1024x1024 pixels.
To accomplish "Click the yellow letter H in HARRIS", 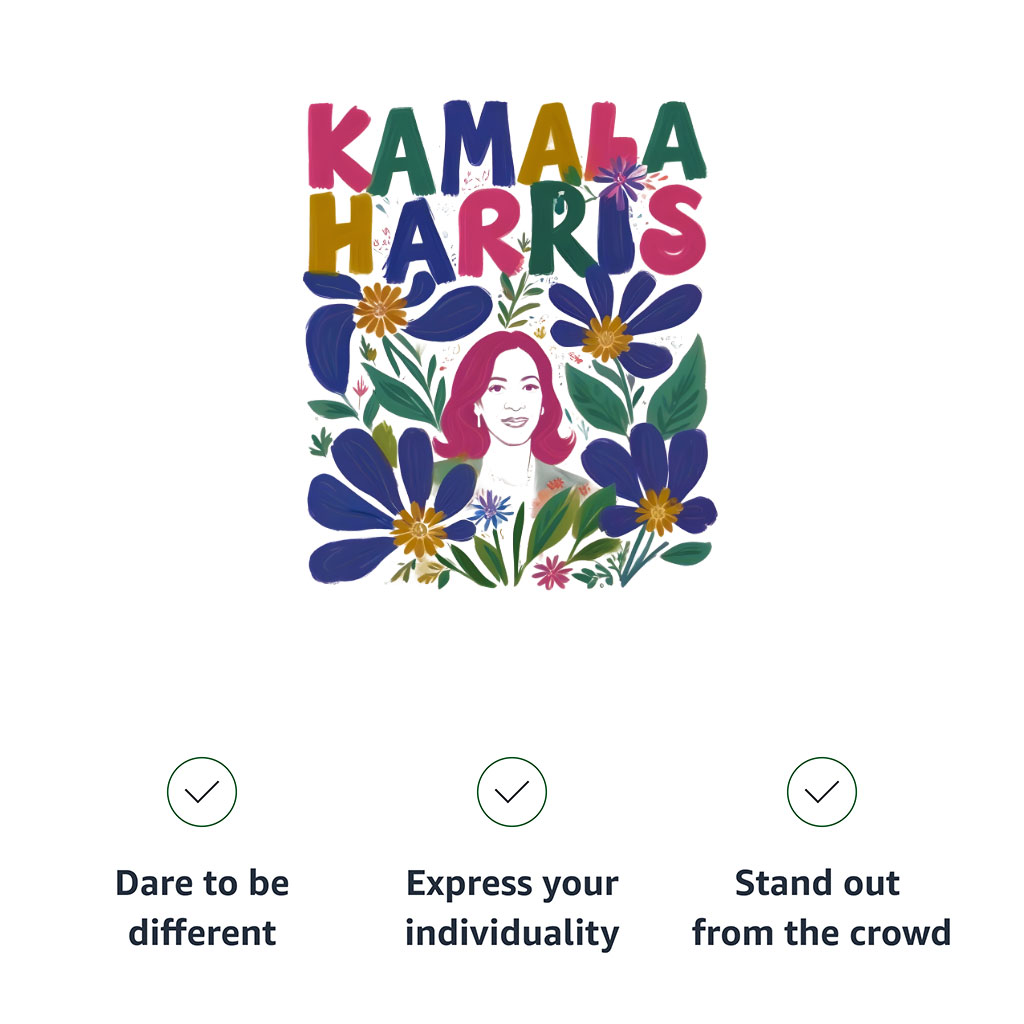I will 341,233.
